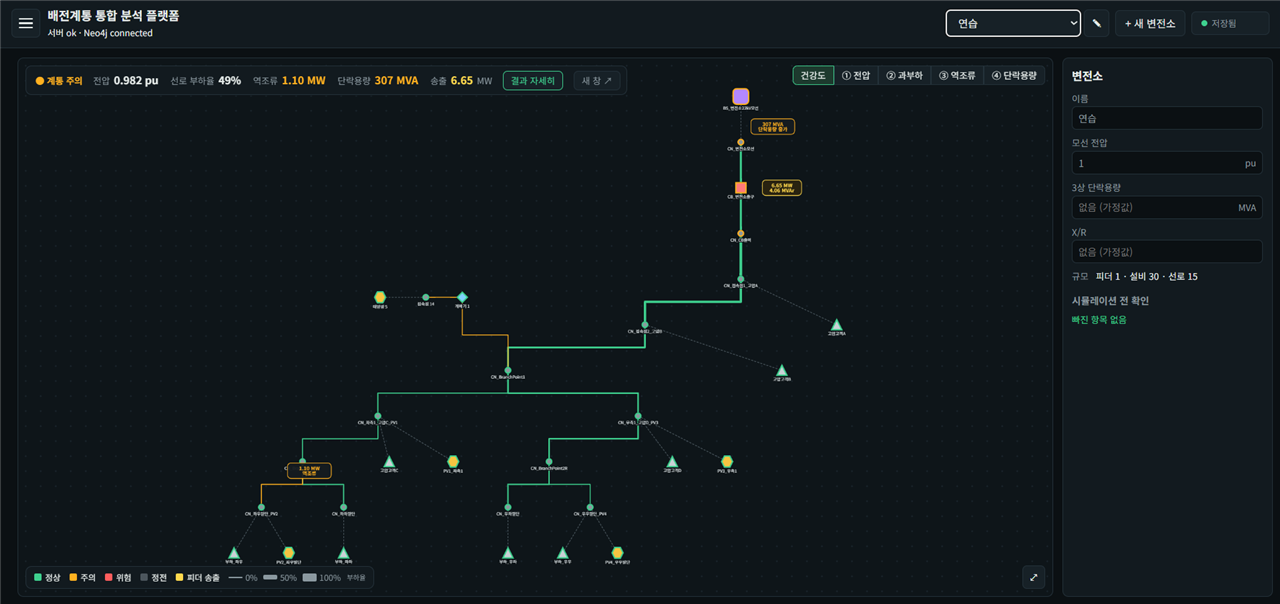Select the PV2 hexagon generator node
The image size is (1280, 604).
(289, 553)
